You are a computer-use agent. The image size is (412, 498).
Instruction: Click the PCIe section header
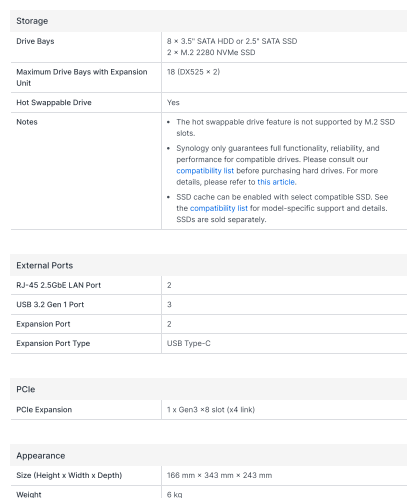[208, 389]
